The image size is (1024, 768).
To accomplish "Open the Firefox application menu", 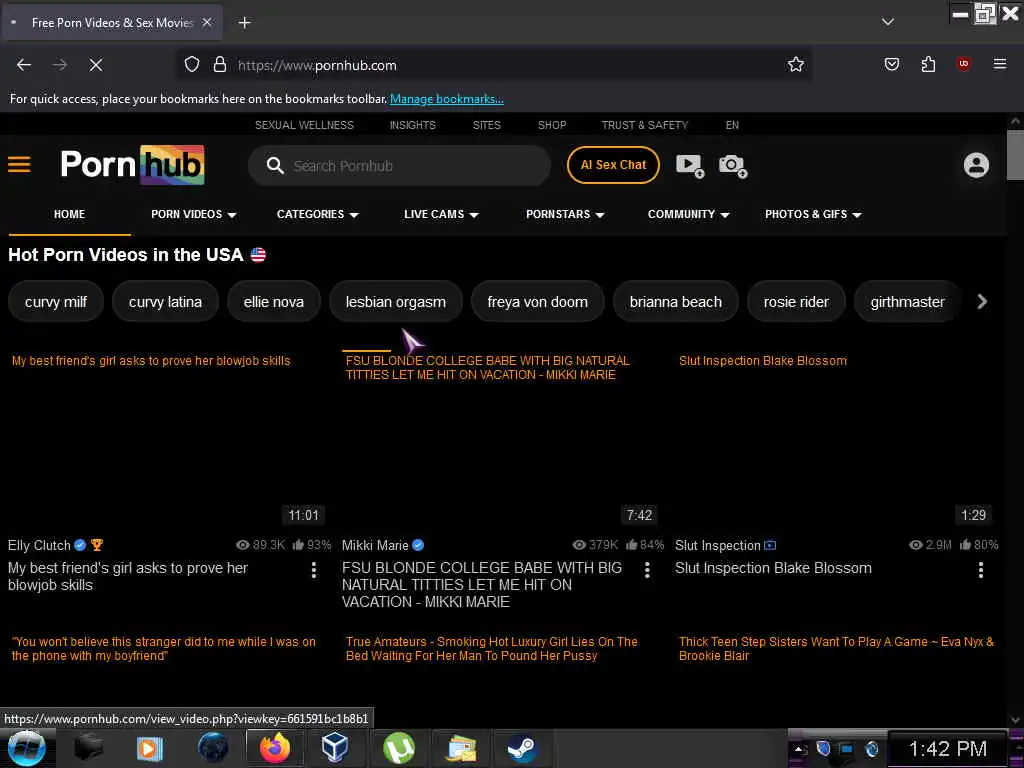I will click(x=999, y=64).
